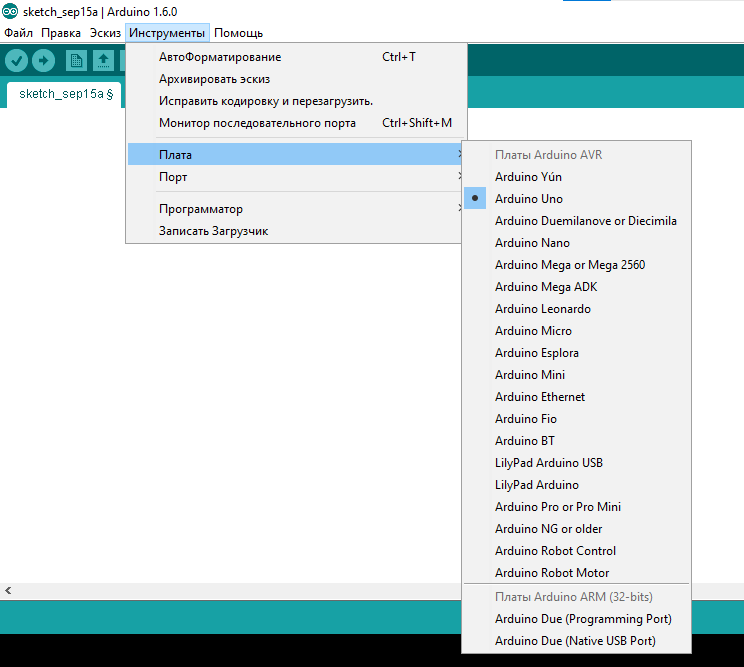Switch to the sketch_sep15a tab
This screenshot has height=667, width=744.
coord(65,94)
